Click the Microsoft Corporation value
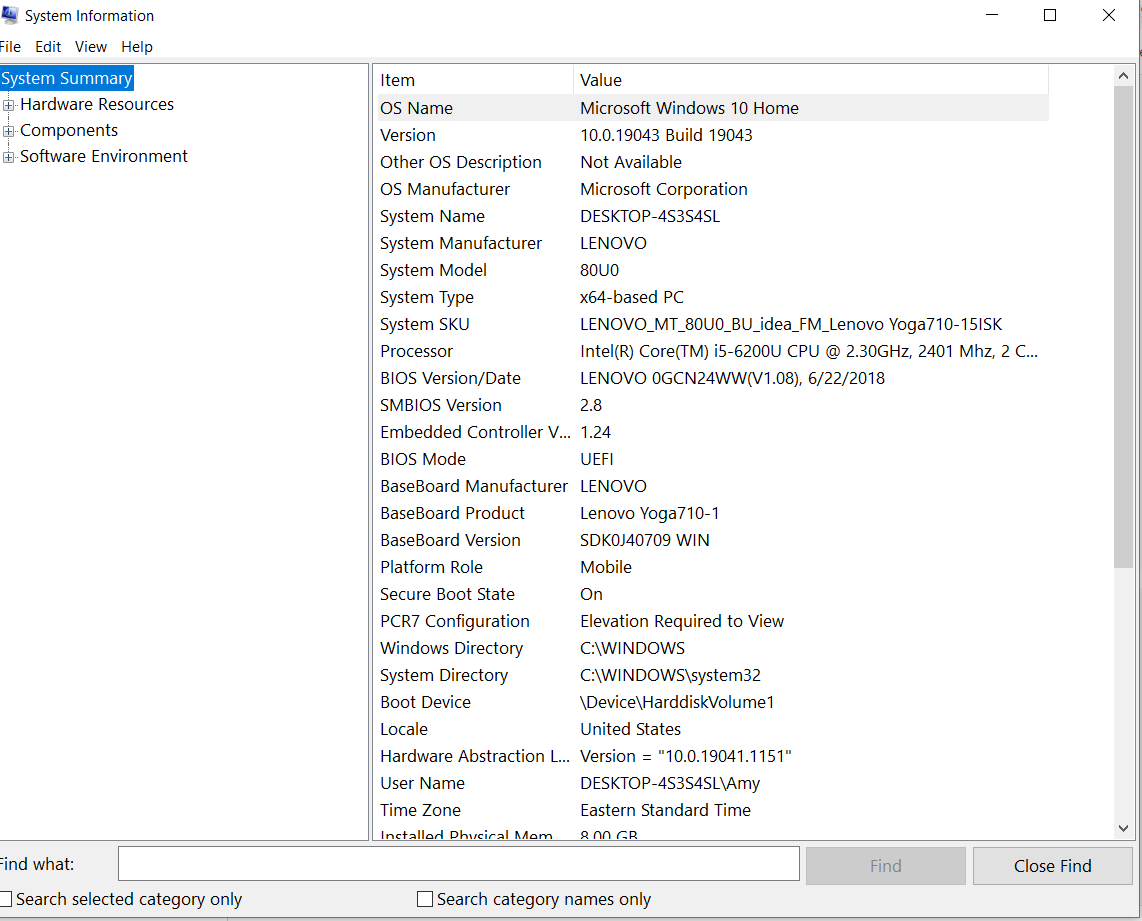The width and height of the screenshot is (1142, 921). point(663,189)
